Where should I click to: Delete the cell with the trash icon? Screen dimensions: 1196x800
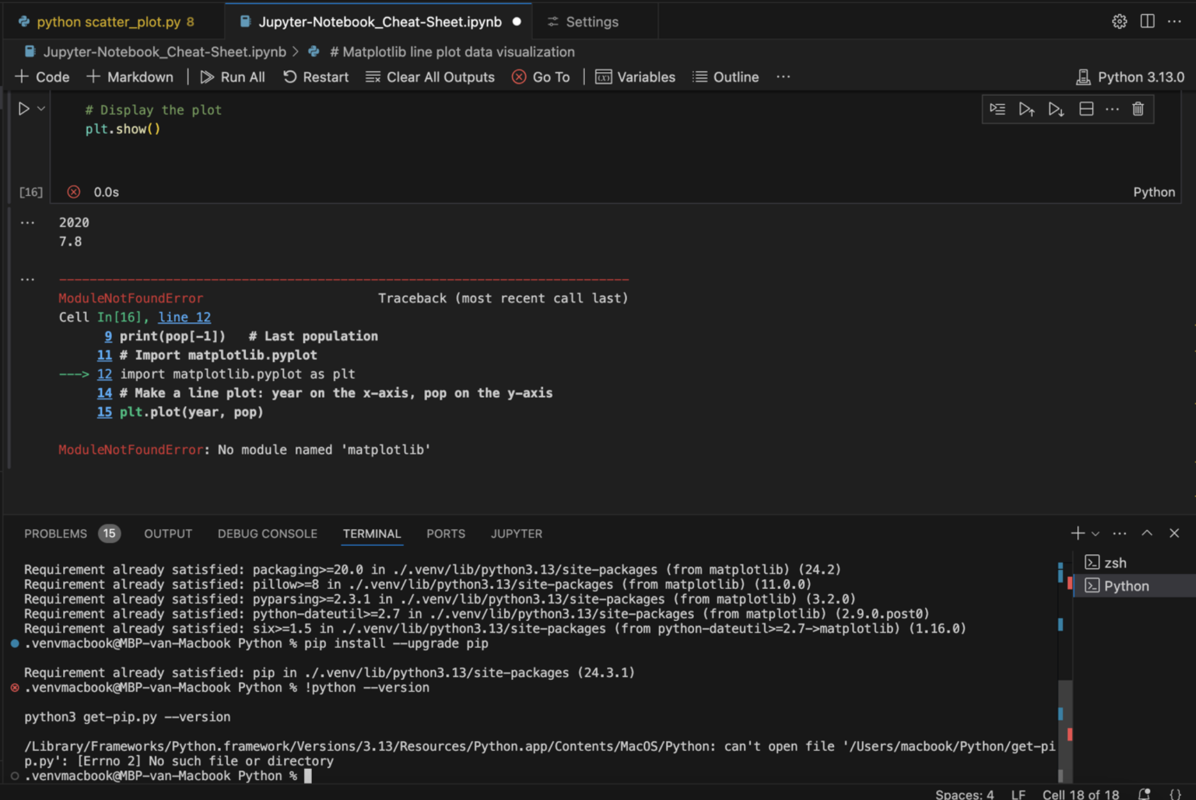tap(1138, 109)
